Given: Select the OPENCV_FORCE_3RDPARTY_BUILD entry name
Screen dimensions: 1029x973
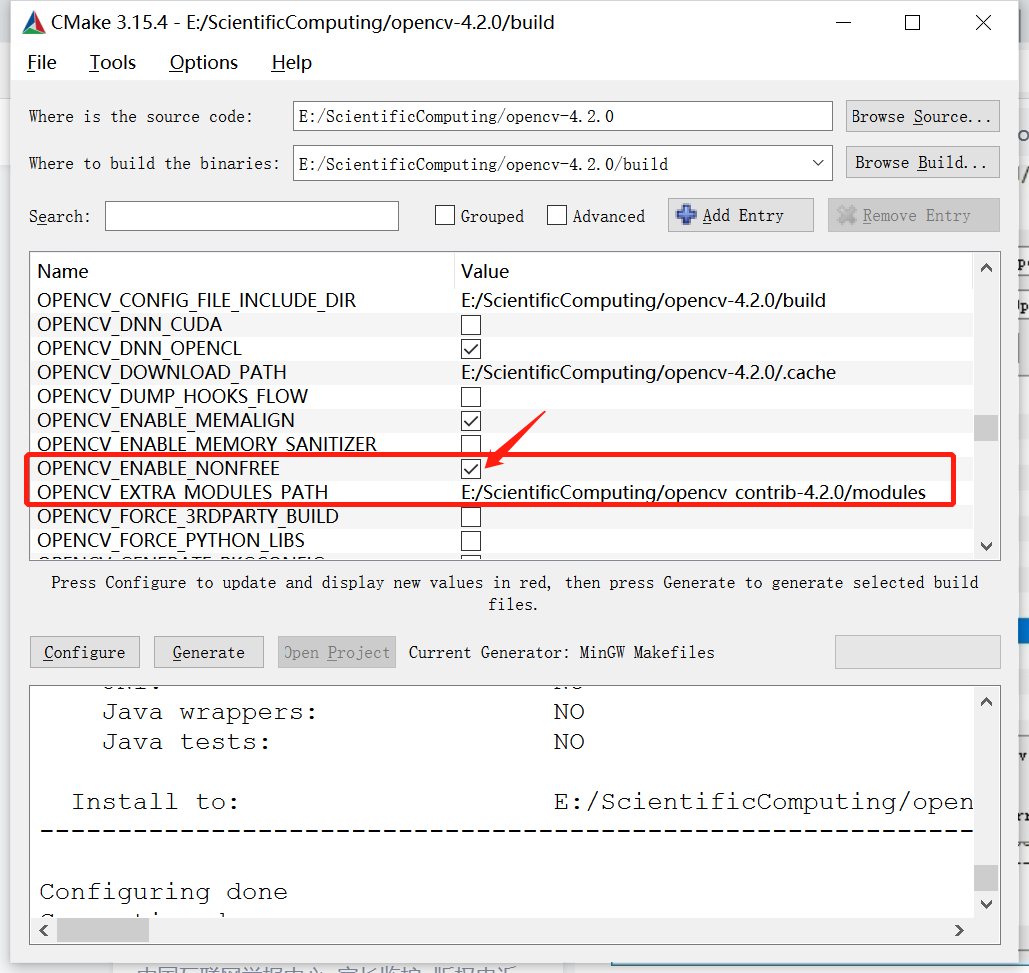Looking at the screenshot, I should pyautogui.click(x=188, y=517).
